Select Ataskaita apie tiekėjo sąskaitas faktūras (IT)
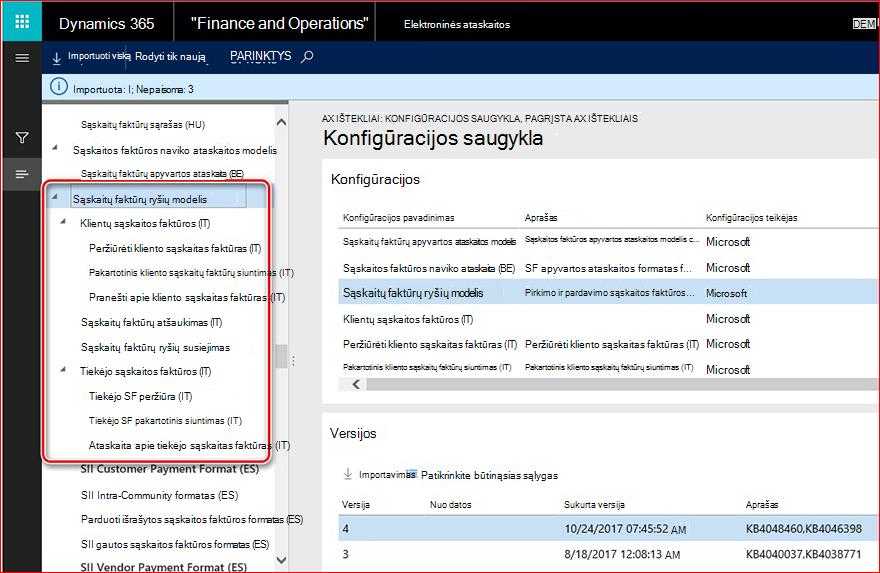This screenshot has width=880, height=573. [x=189, y=446]
